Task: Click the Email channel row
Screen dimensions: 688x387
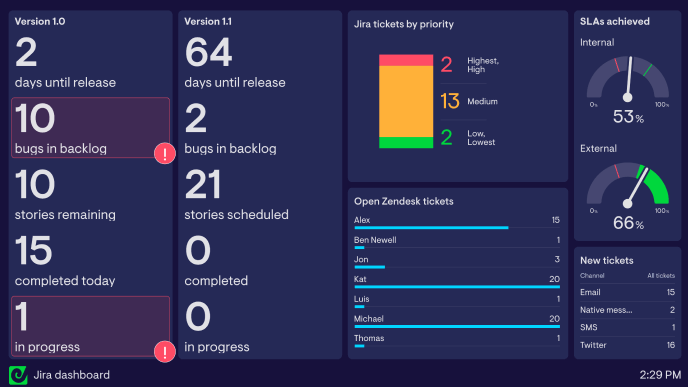Action: coord(627,292)
